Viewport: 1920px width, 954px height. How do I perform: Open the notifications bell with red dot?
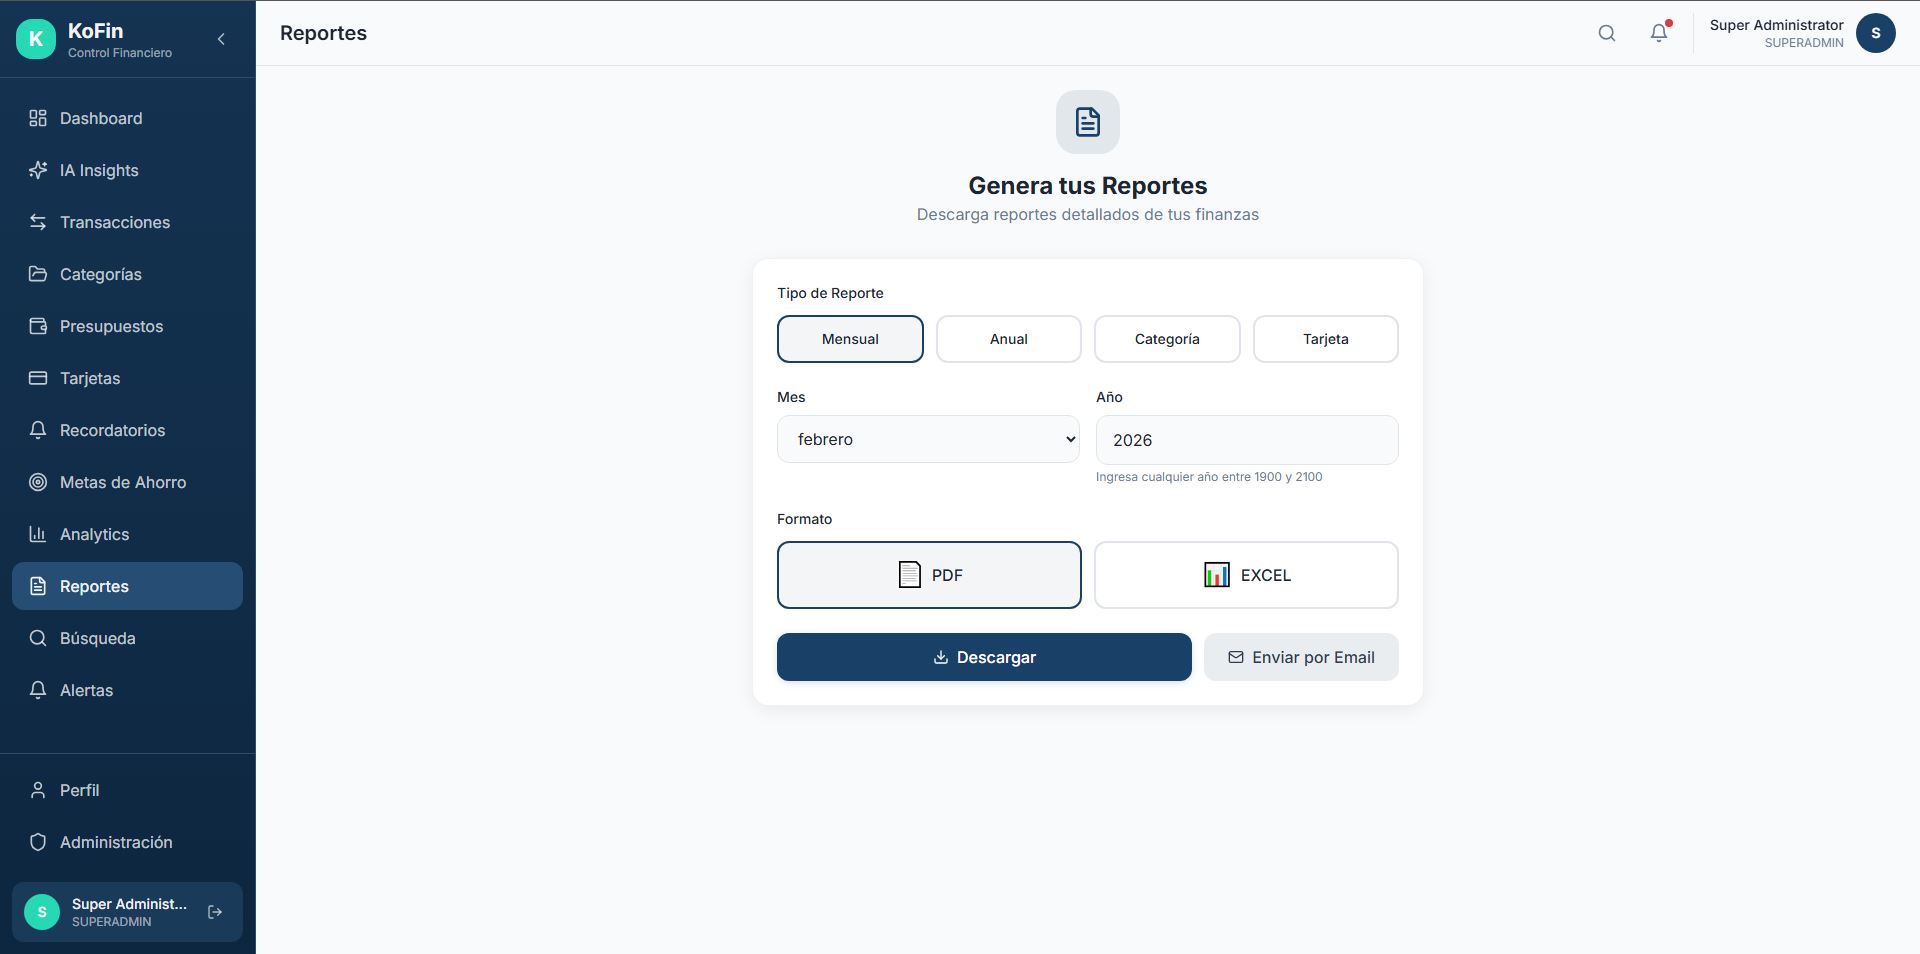(x=1658, y=33)
